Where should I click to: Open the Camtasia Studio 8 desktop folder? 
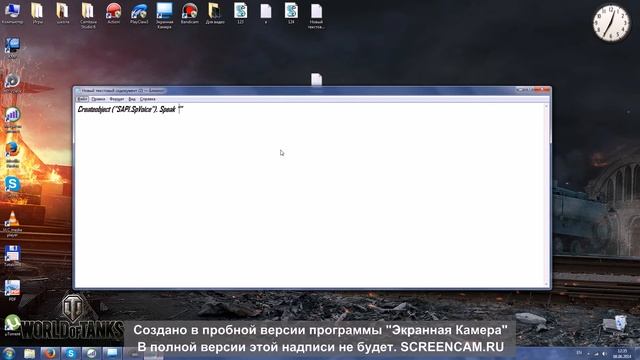tap(88, 16)
